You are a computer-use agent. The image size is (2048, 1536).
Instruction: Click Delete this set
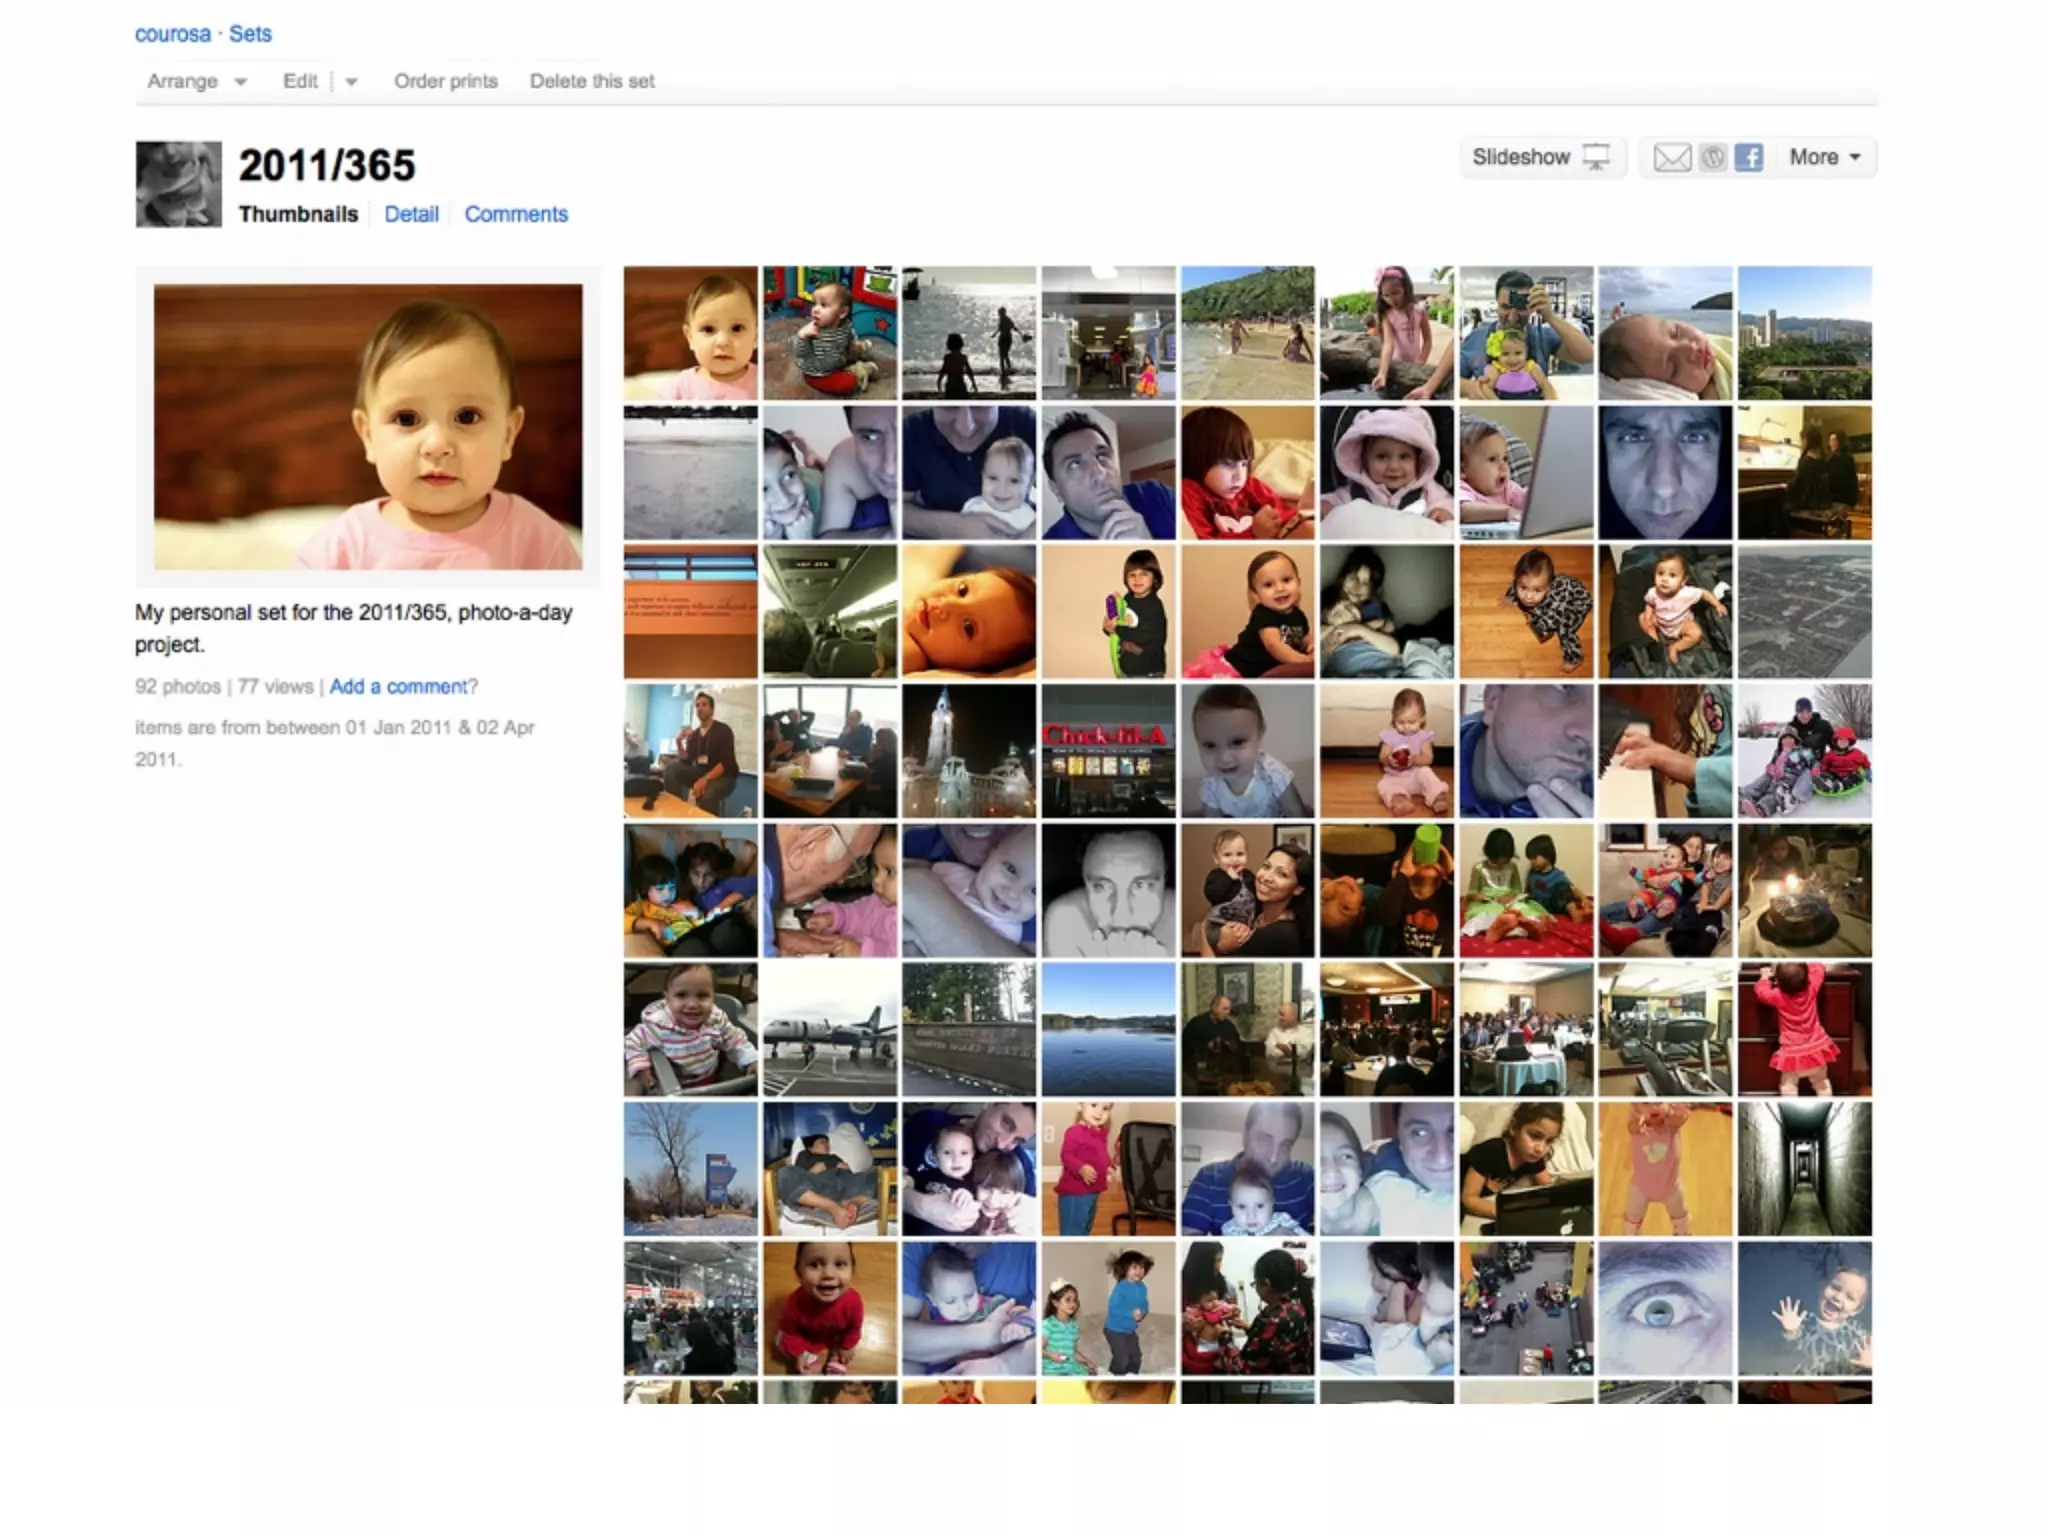[592, 82]
